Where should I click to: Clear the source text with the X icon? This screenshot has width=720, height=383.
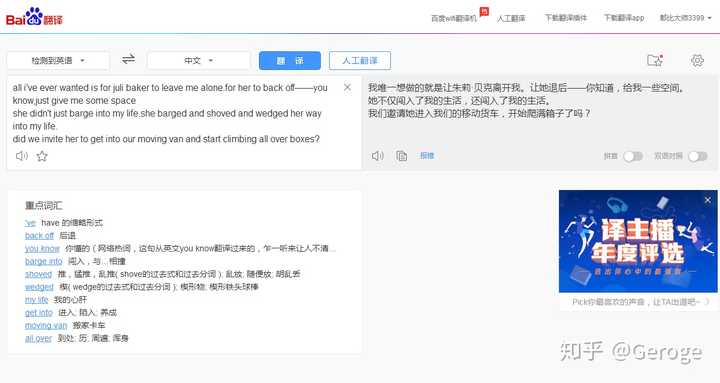[347, 87]
